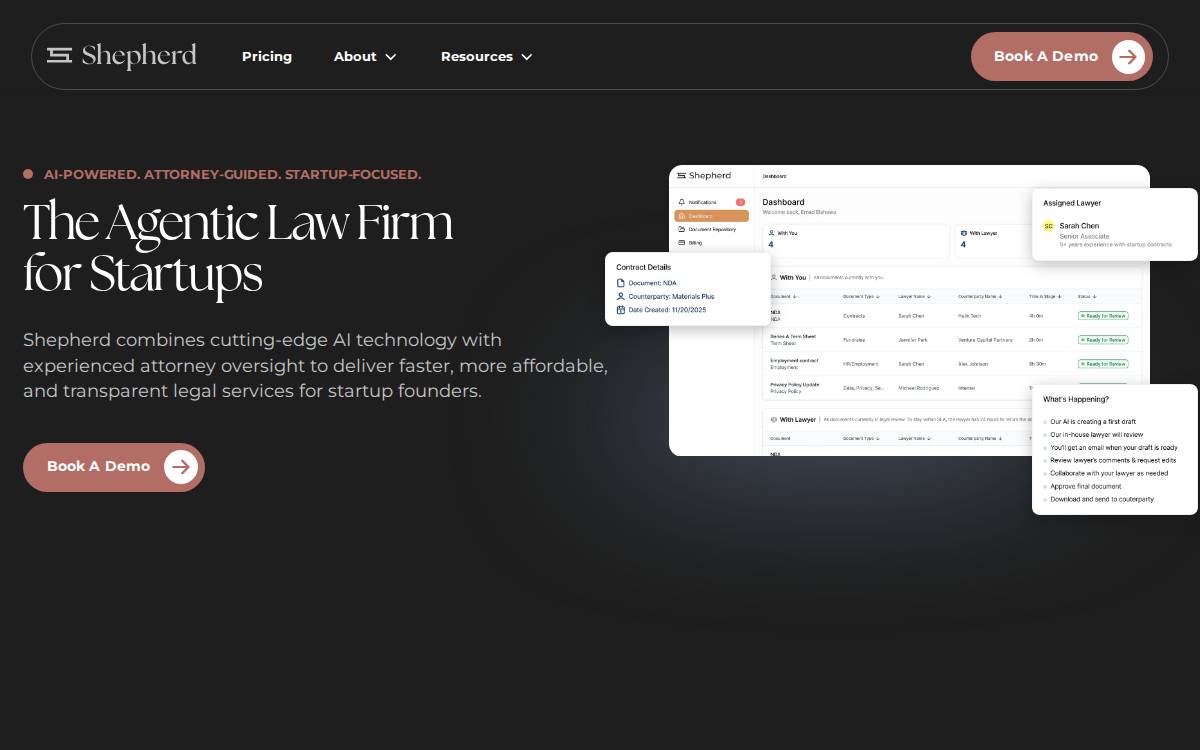The image size is (1200, 750).
Task: Open the Employment contract document row
Action: [952, 364]
